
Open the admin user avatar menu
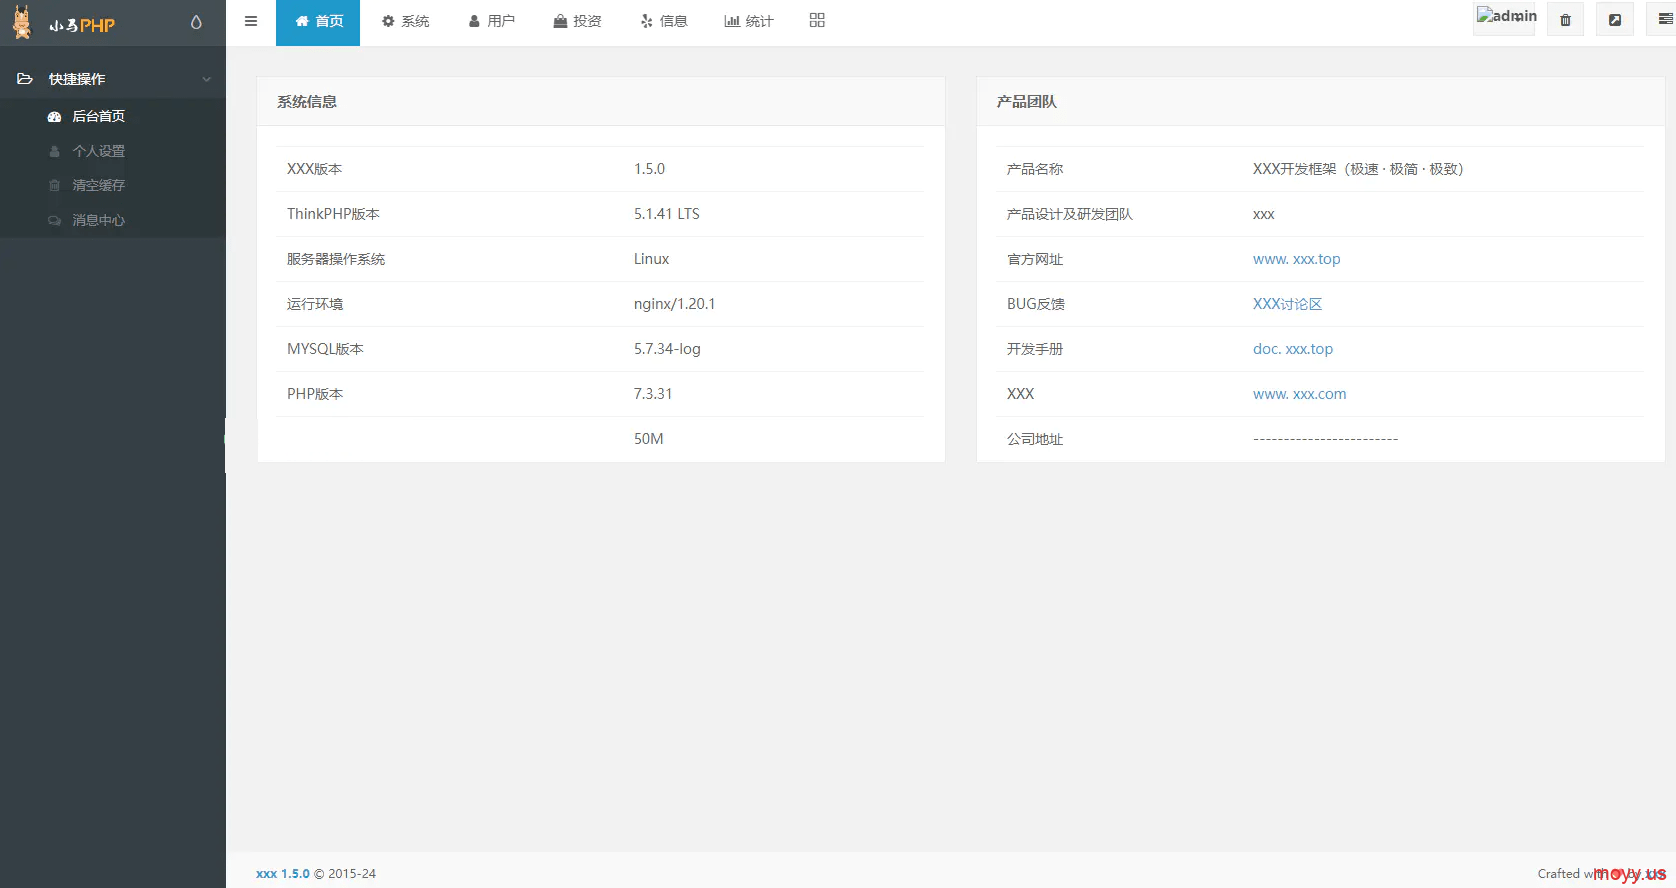click(x=1505, y=18)
